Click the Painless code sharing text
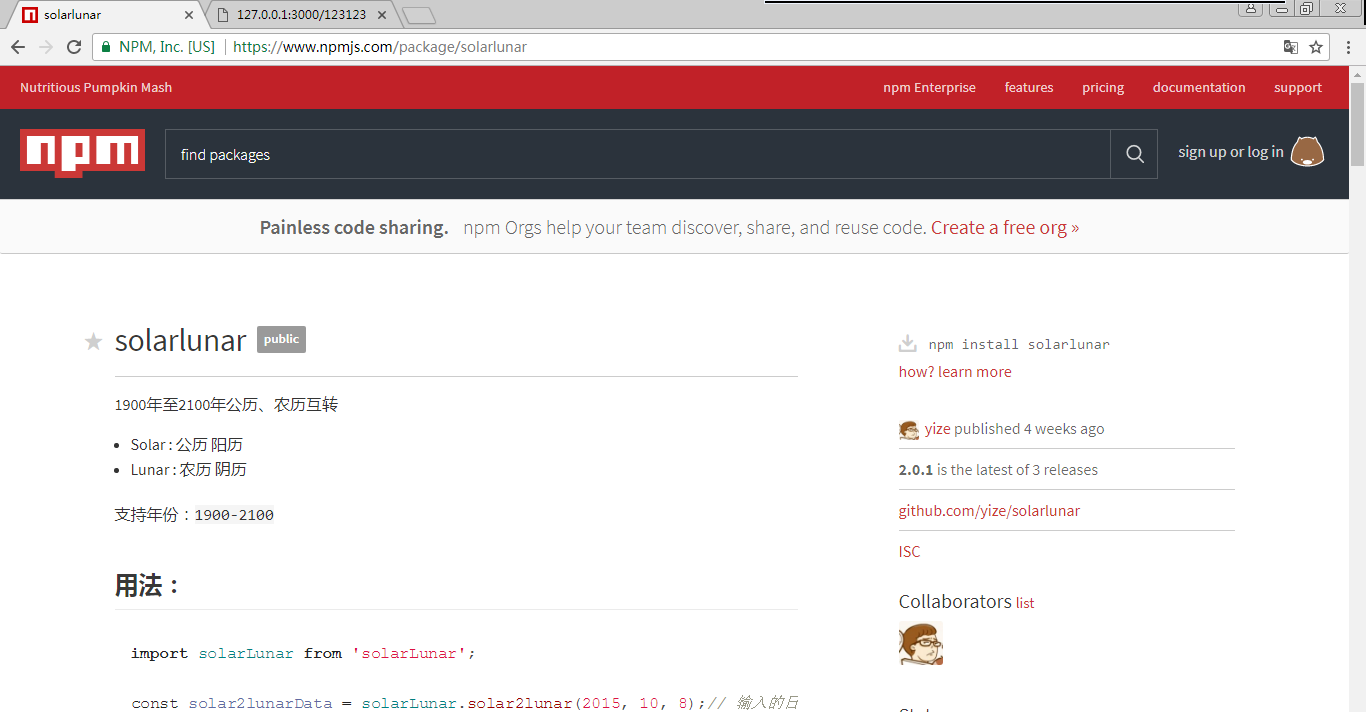Viewport: 1366px width, 712px height. pos(354,228)
